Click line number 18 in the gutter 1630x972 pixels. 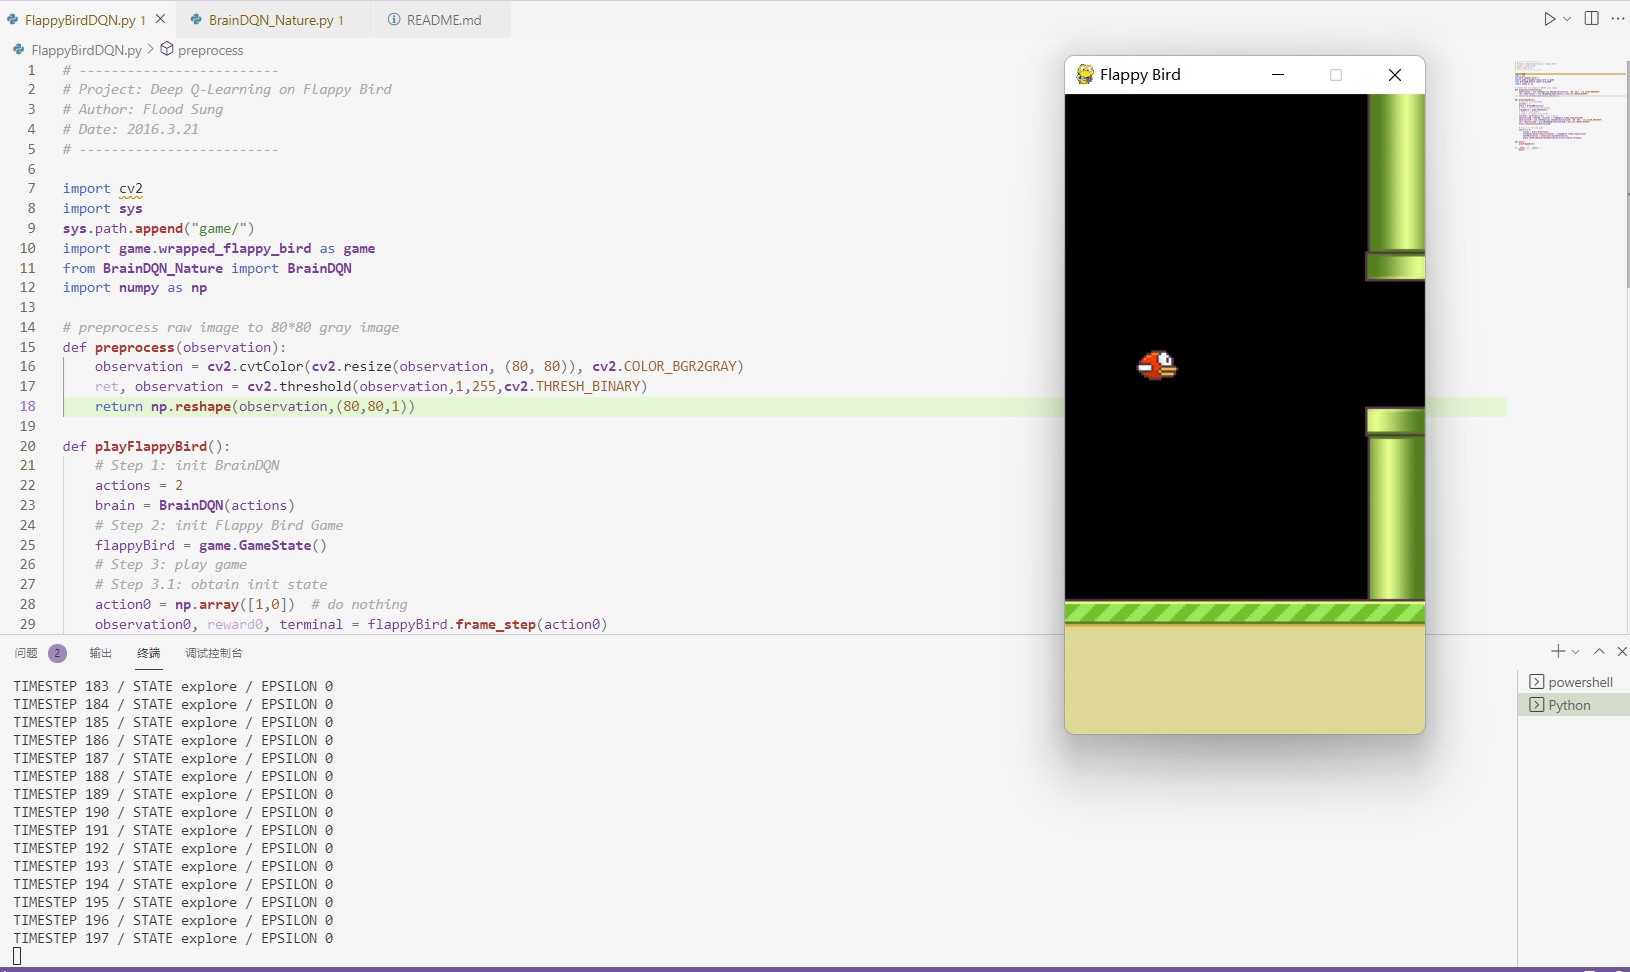coord(28,406)
